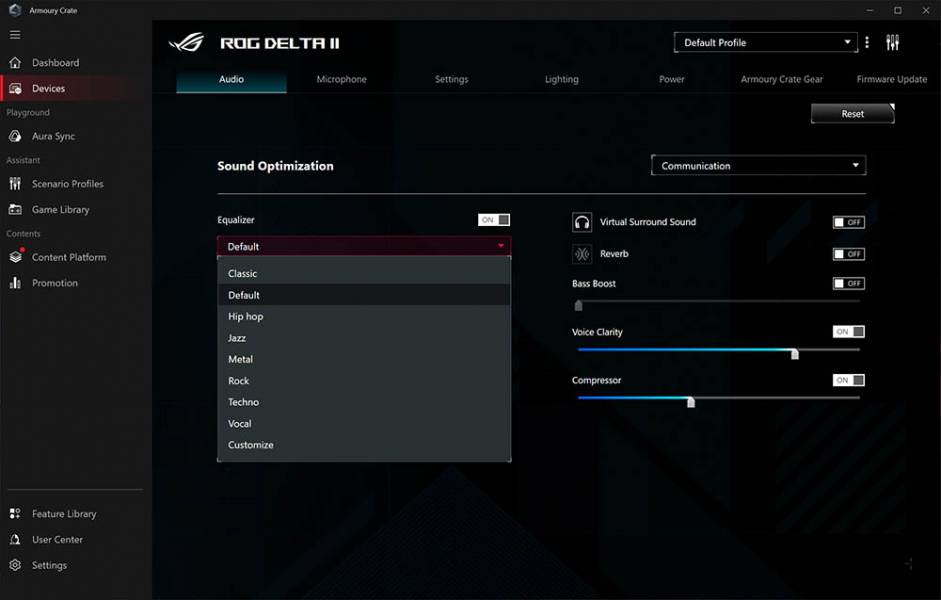Switch to the Lighting tab
Viewport: 941px width, 600px height.
[x=562, y=80]
